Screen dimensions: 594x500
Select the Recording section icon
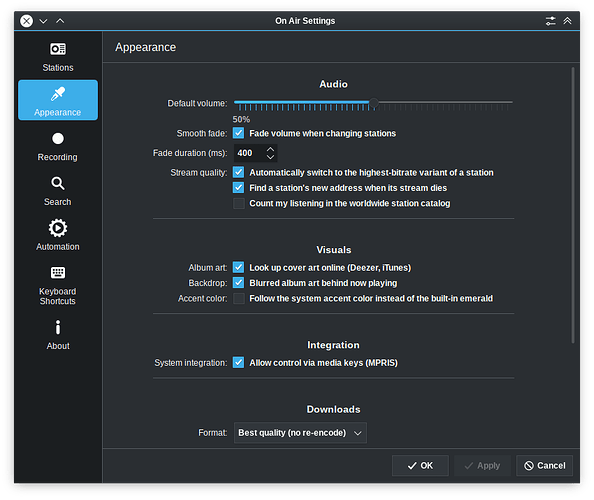point(58,139)
